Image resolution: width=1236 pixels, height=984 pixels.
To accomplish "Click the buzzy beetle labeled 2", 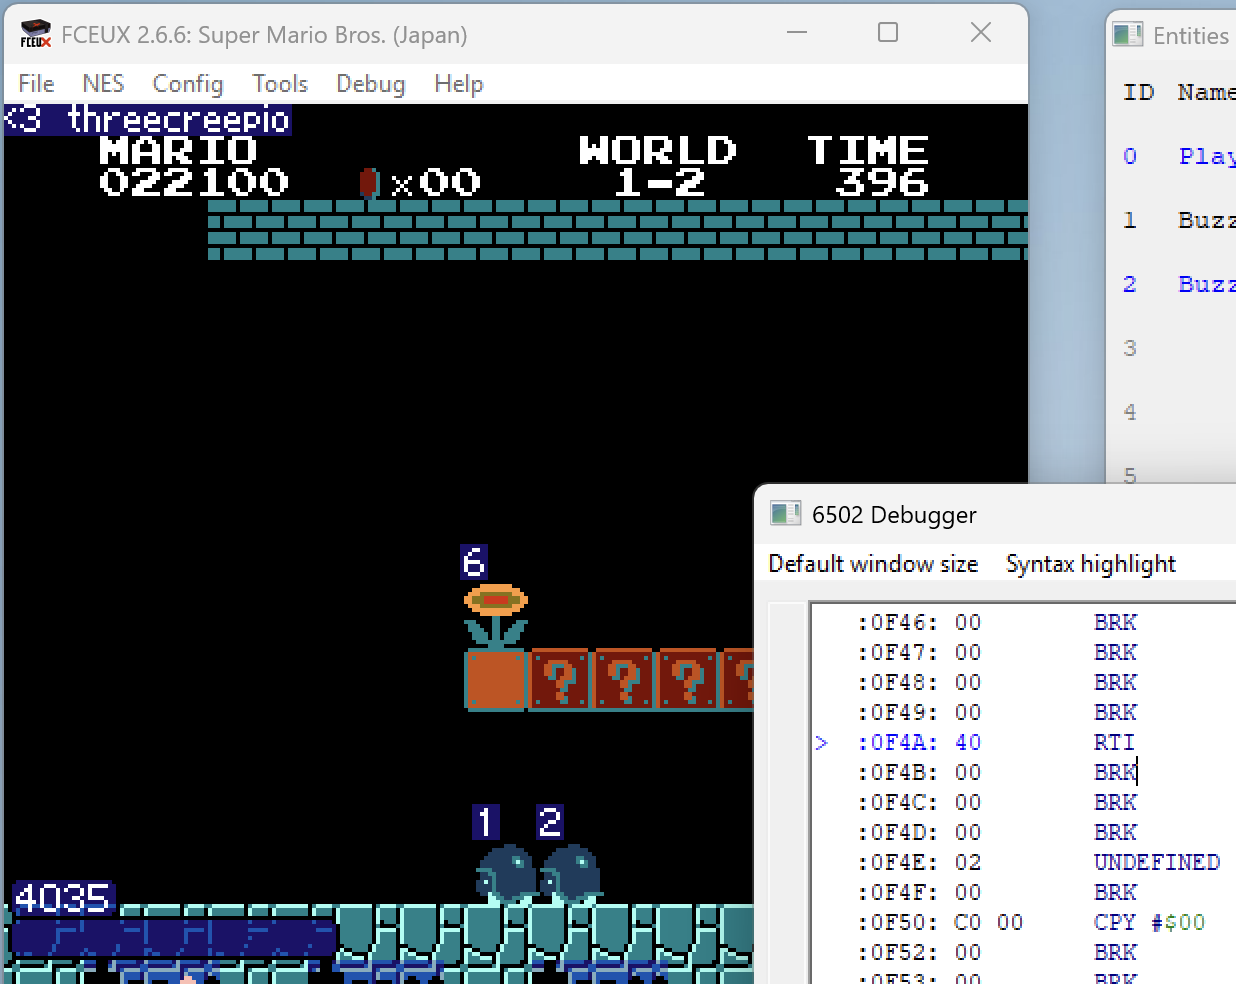I will 571,874.
